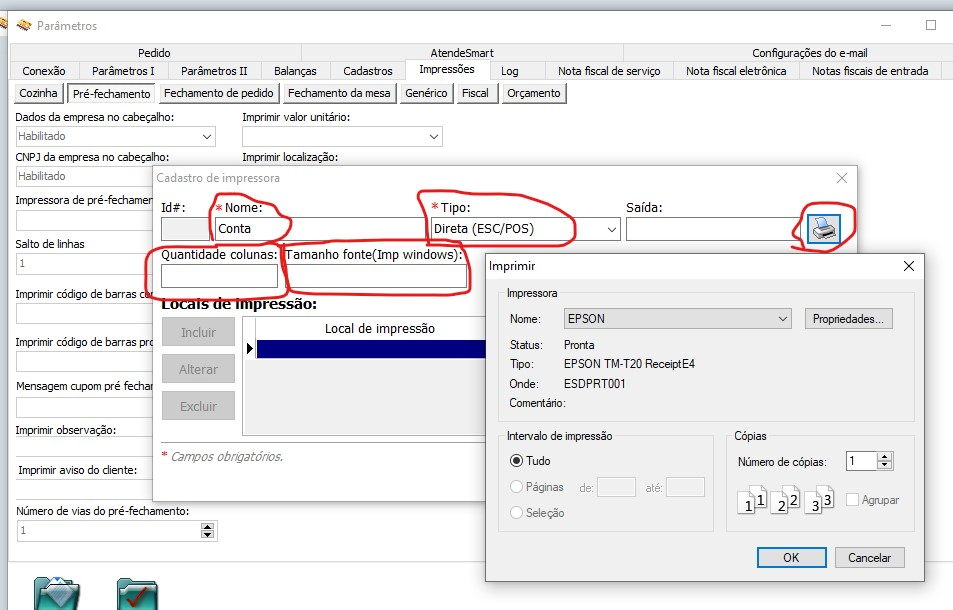This screenshot has width=953, height=610.
Task: Maximize the Parâmetros window
Action: tap(931, 26)
